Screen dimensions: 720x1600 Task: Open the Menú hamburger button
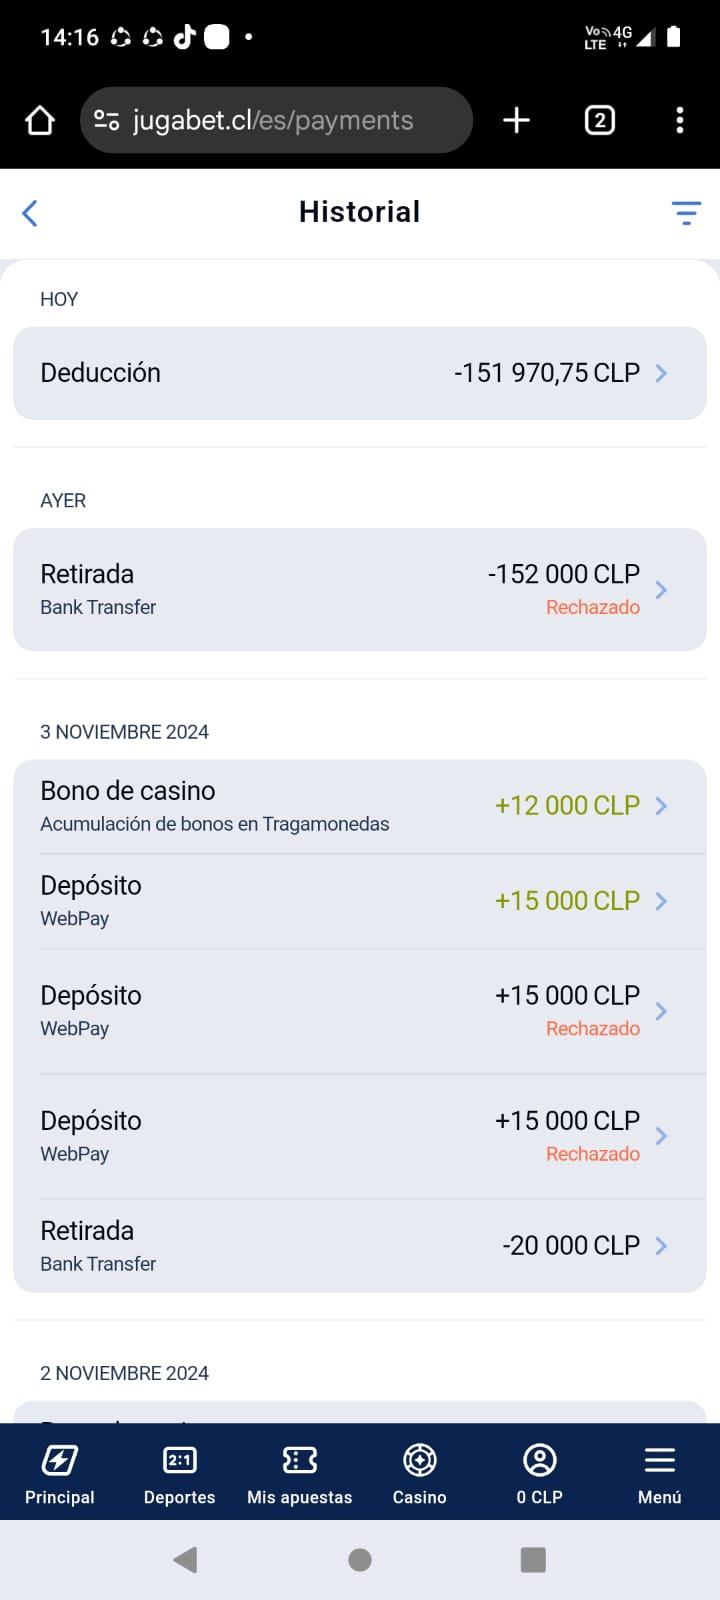coord(660,1473)
